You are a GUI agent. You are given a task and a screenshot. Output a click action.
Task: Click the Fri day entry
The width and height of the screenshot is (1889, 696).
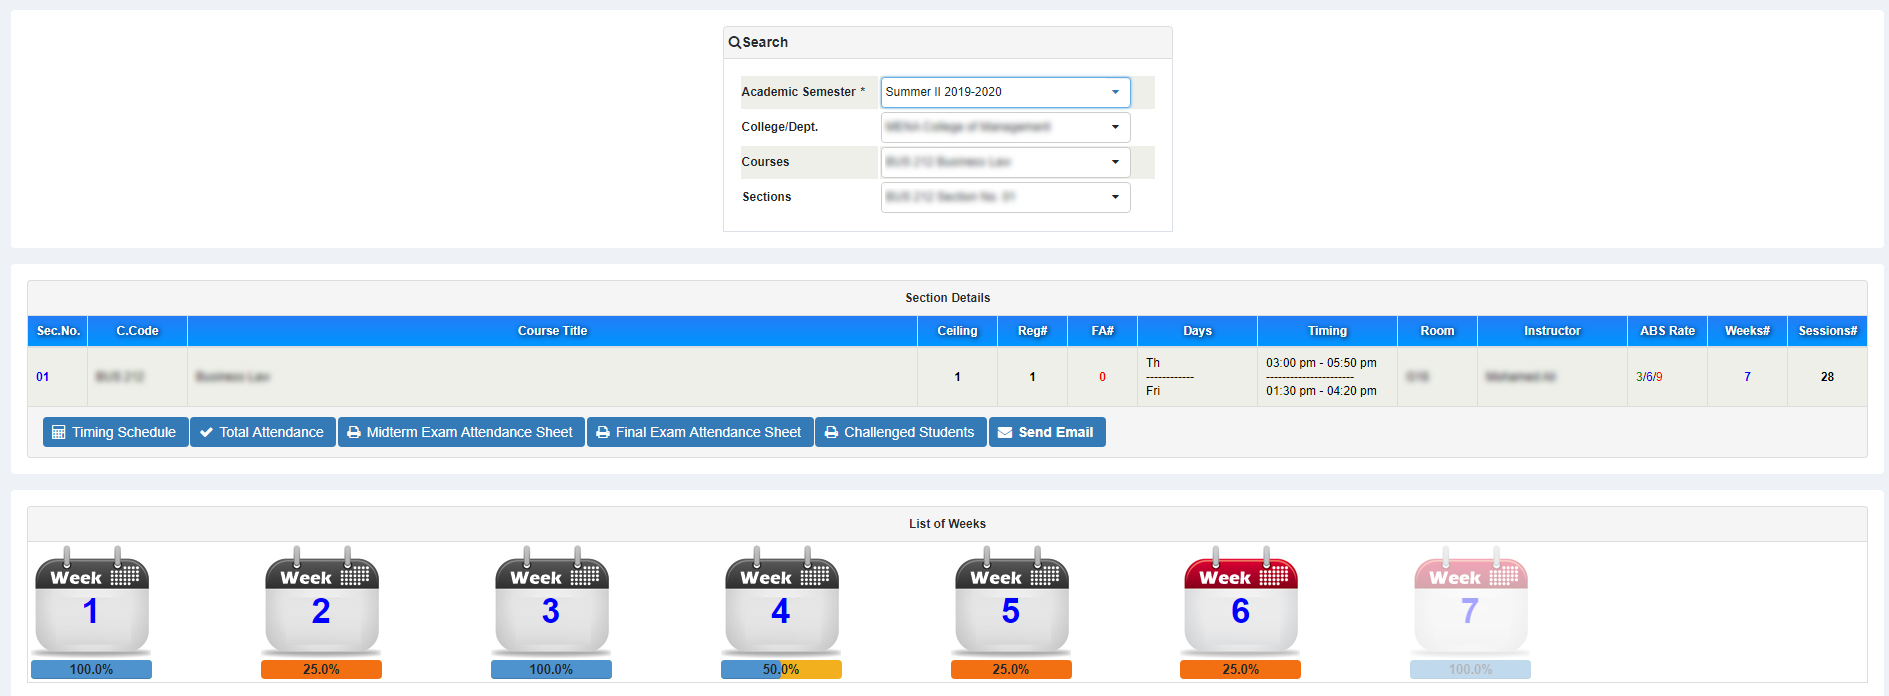pos(1153,391)
